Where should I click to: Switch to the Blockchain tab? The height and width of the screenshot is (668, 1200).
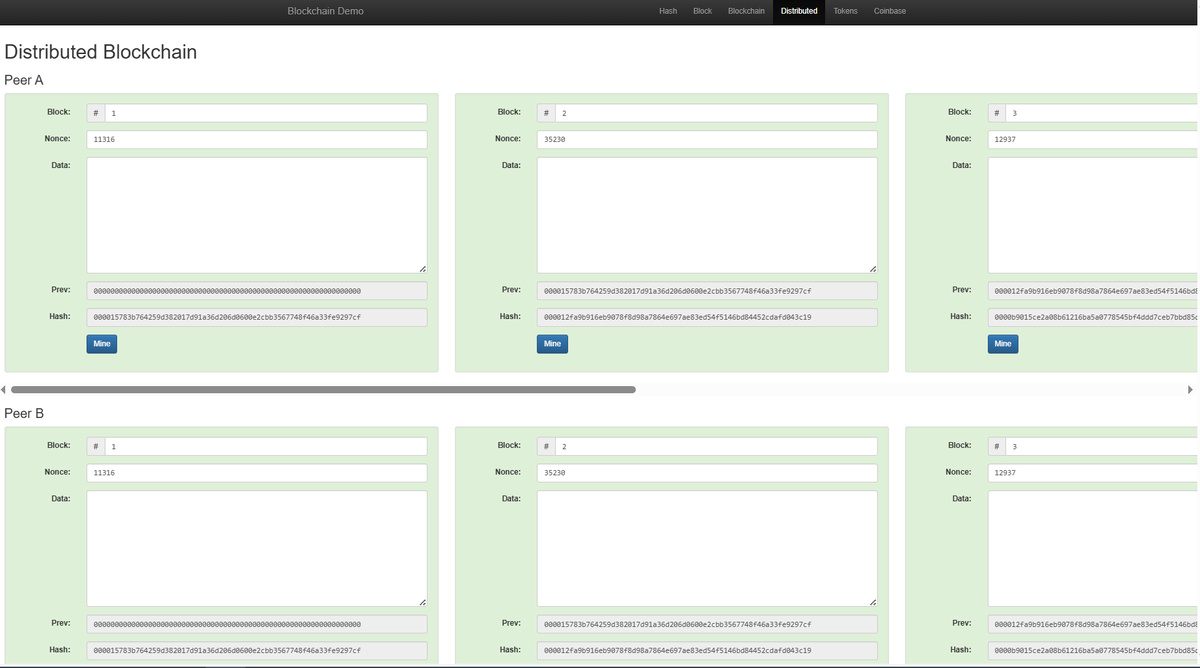746,11
